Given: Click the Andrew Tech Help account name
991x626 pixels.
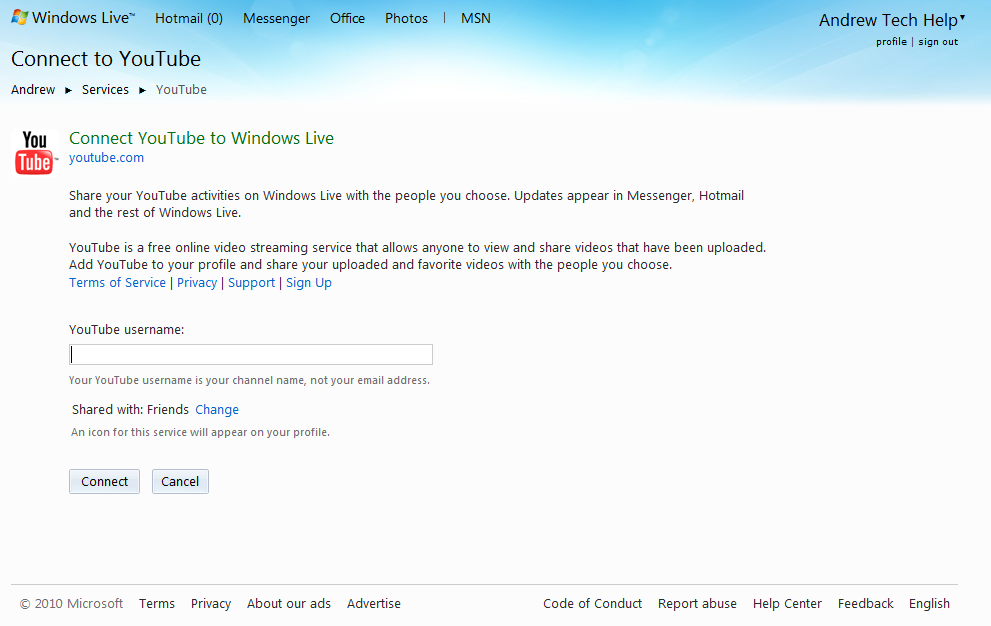Looking at the screenshot, I should click(x=888, y=20).
